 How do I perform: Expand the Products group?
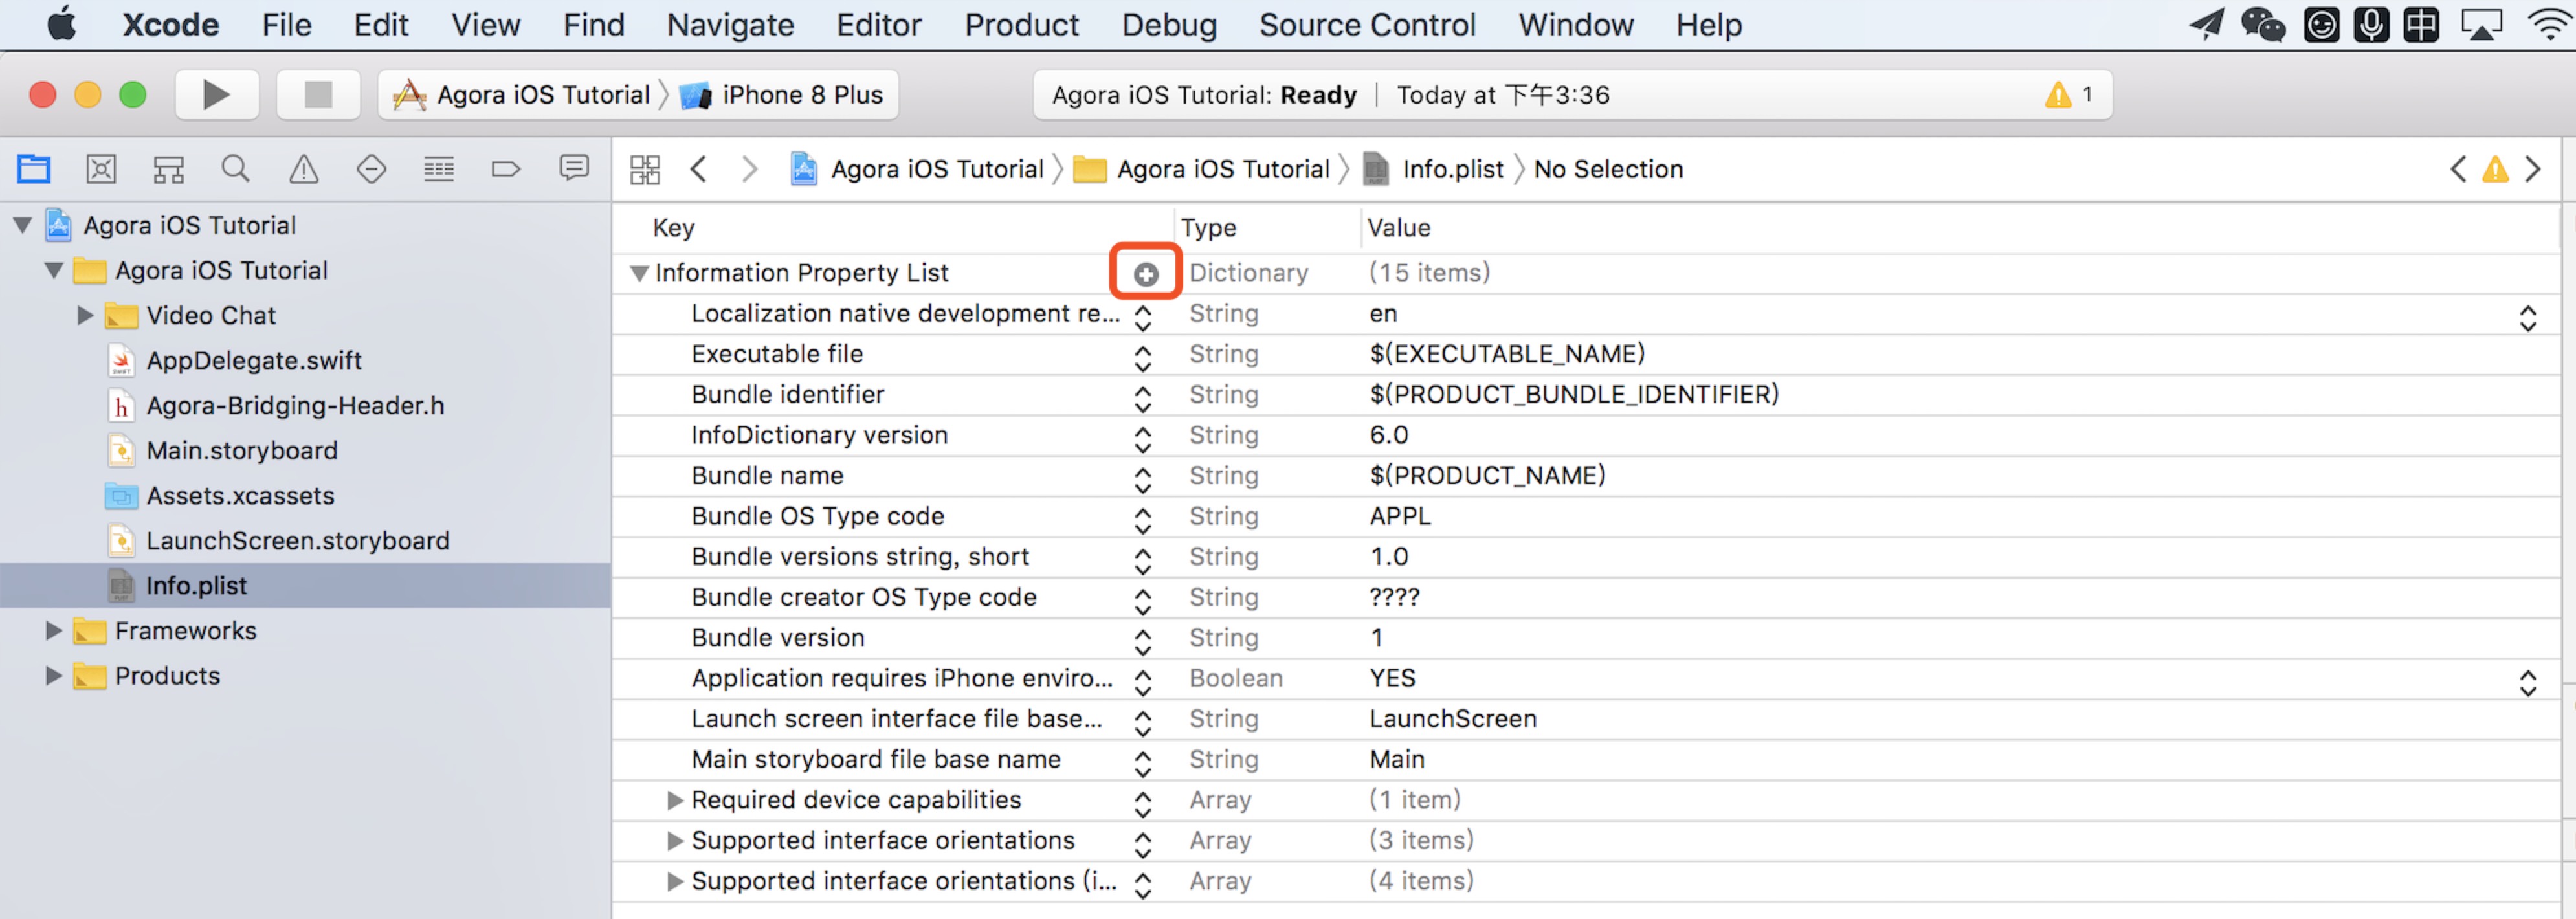[x=54, y=676]
